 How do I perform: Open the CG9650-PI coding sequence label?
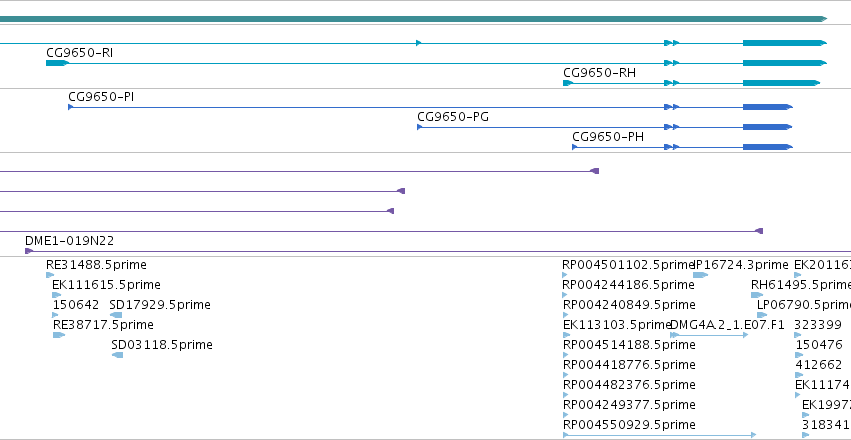click(101, 97)
